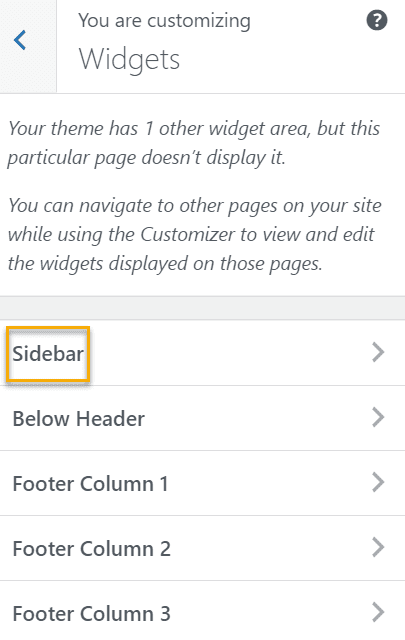Click the "You are customizing" text
The image size is (405, 640).
164,21
